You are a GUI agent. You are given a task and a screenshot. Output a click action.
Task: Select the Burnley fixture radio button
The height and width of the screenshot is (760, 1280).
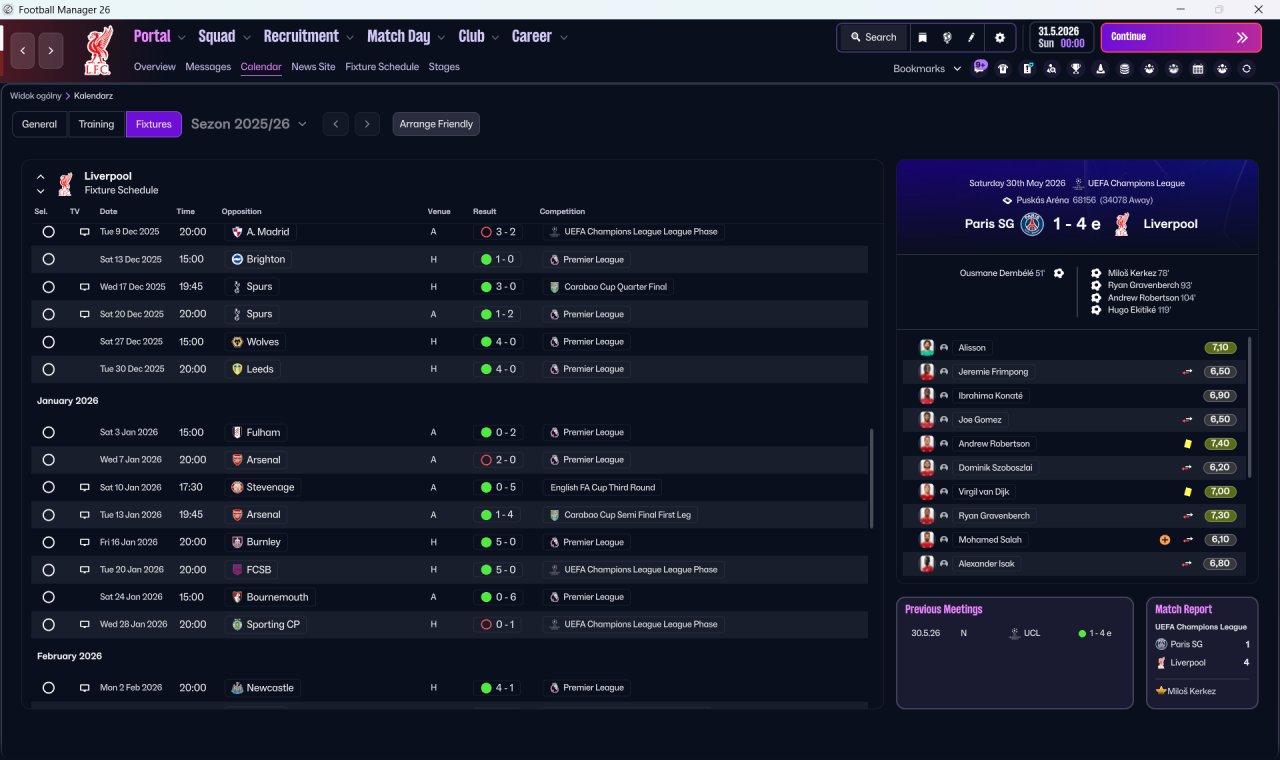click(x=48, y=542)
